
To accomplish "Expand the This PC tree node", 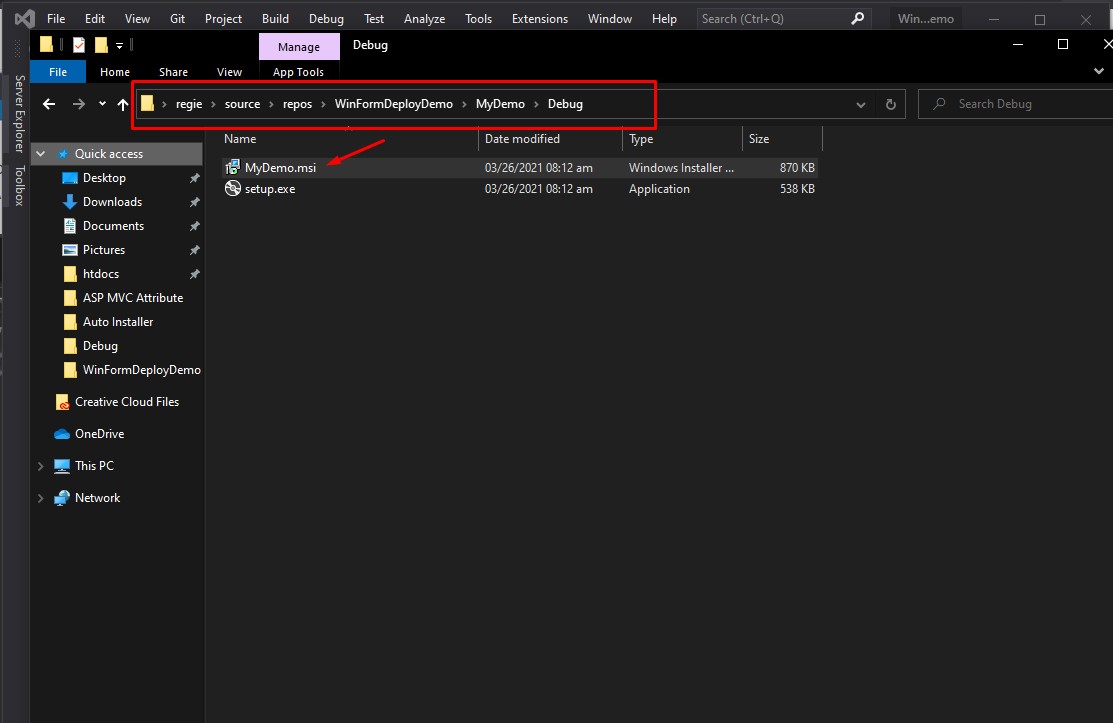I will [x=41, y=466].
